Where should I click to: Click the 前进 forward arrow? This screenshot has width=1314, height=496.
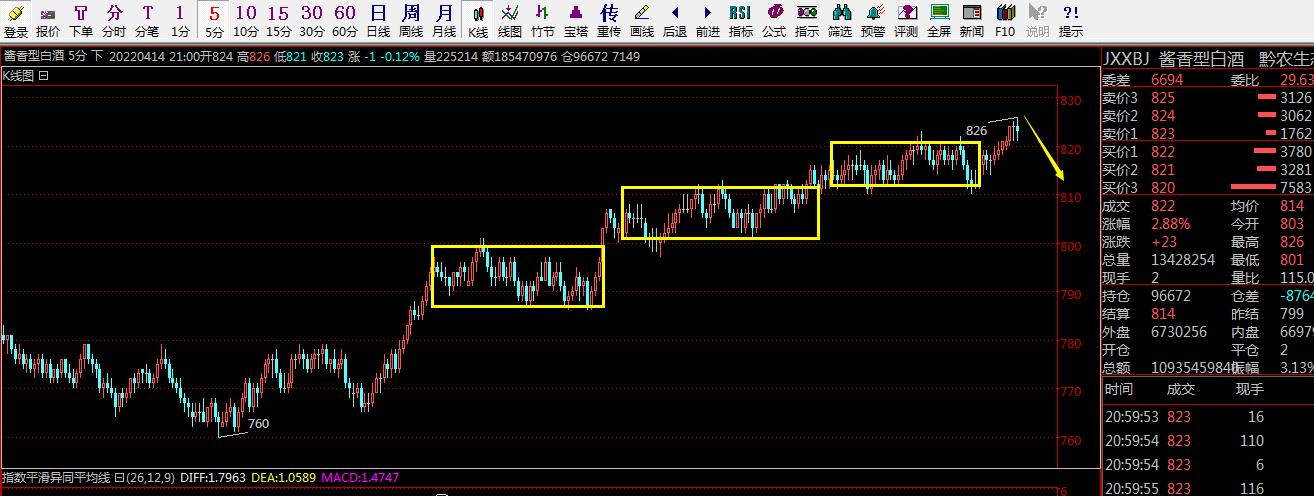click(708, 20)
